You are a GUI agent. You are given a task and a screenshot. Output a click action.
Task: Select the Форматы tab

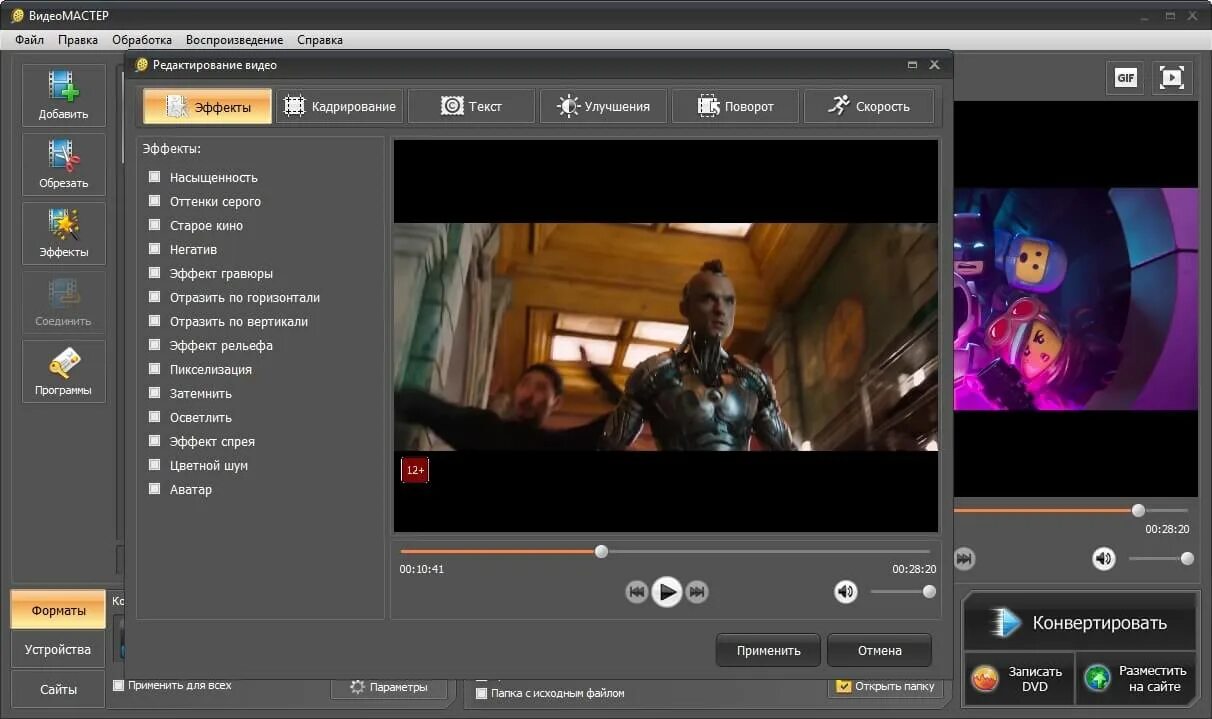[58, 610]
